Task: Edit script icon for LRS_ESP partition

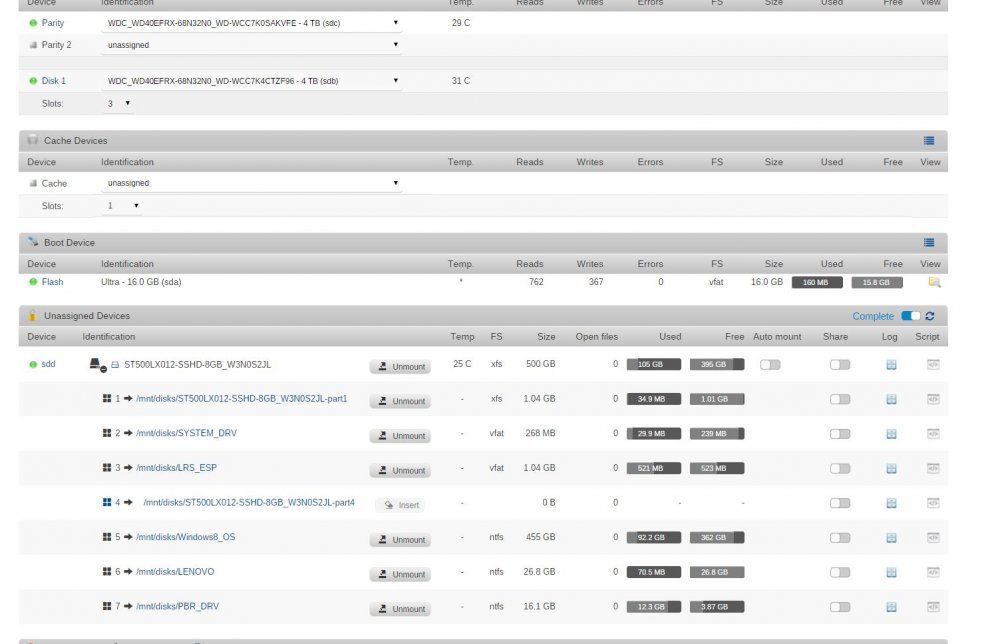Action: pyautogui.click(x=933, y=469)
